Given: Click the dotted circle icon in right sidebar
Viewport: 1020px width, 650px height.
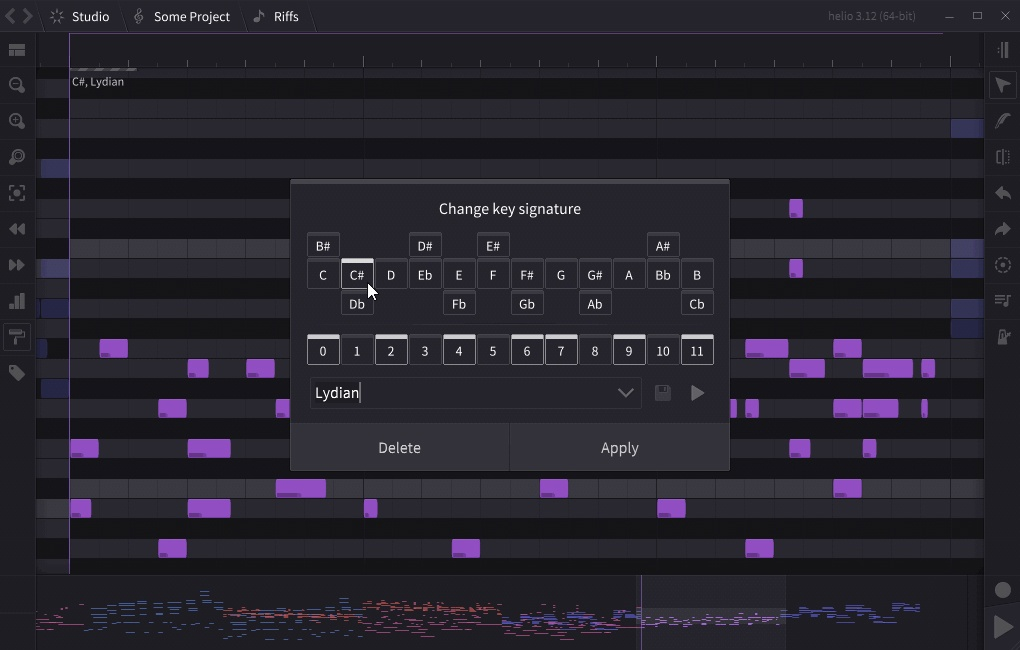Looking at the screenshot, I should point(1002,265).
